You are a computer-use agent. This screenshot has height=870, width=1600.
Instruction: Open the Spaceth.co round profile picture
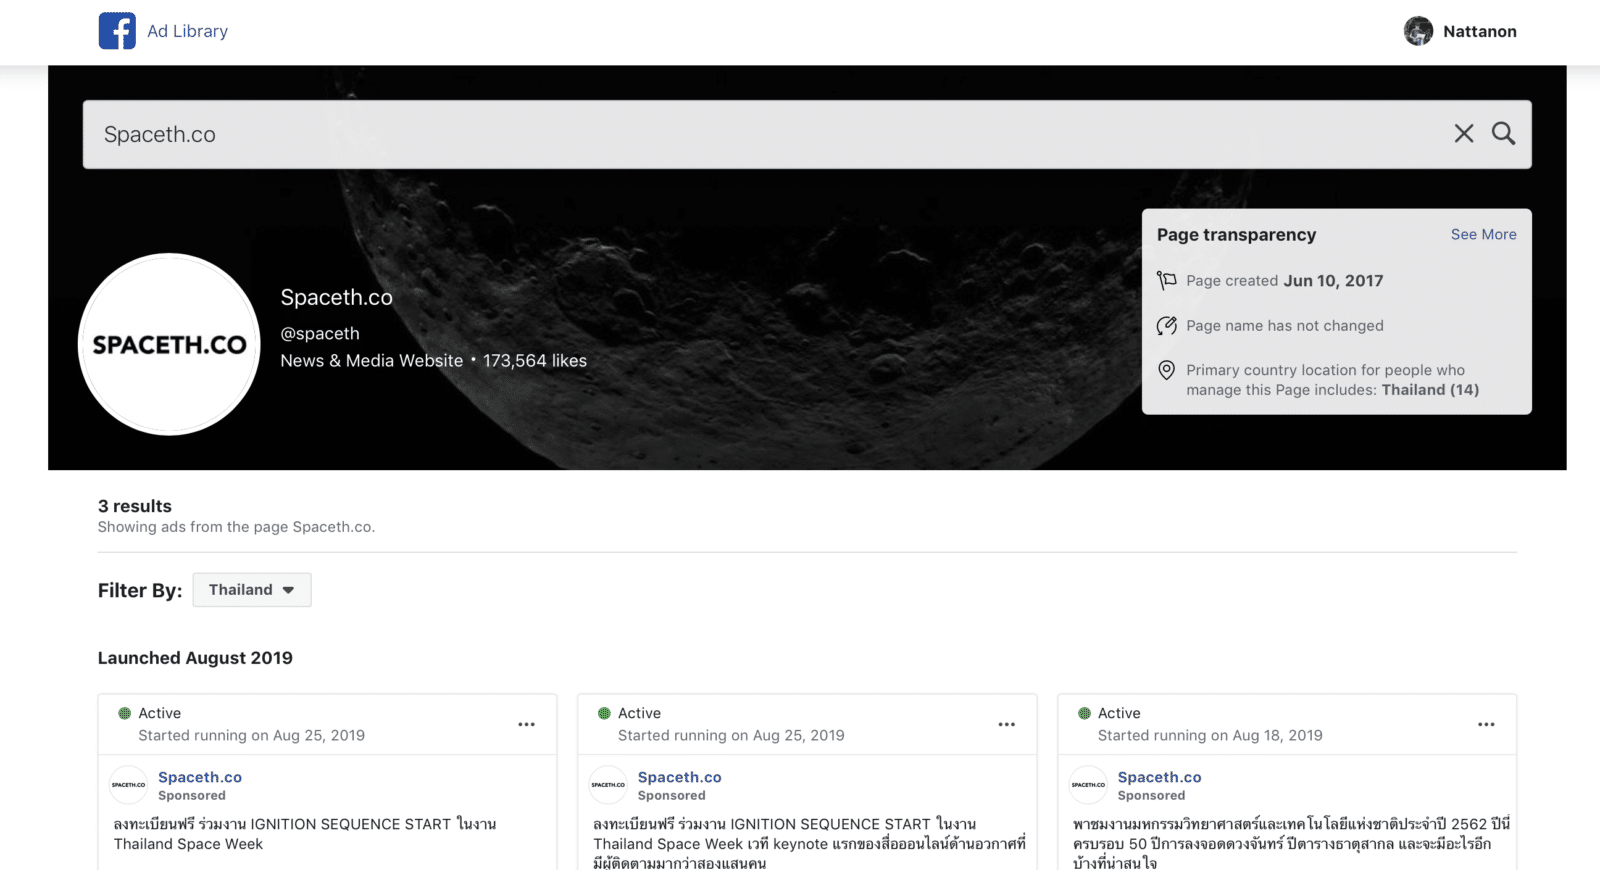coord(169,344)
